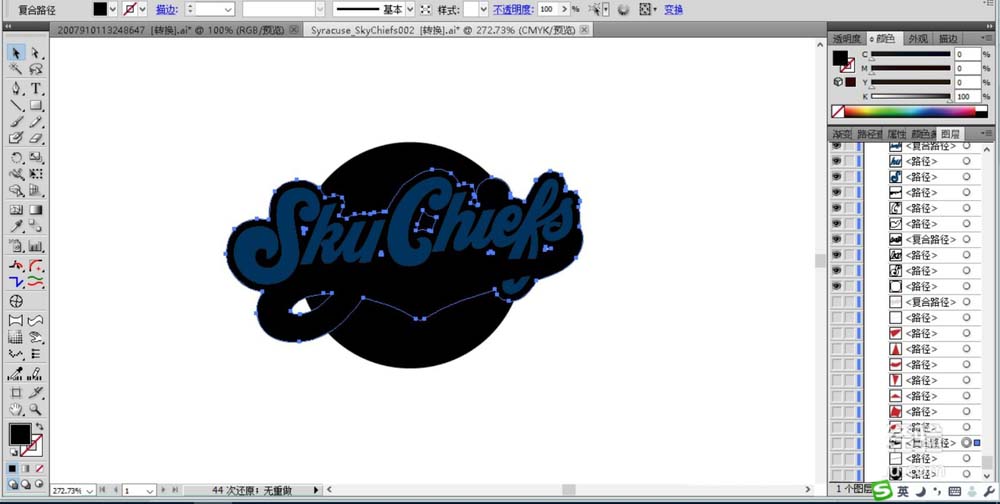Image resolution: width=1000 pixels, height=504 pixels.
Task: Click the Sogou input method tray icon
Action: click(882, 491)
